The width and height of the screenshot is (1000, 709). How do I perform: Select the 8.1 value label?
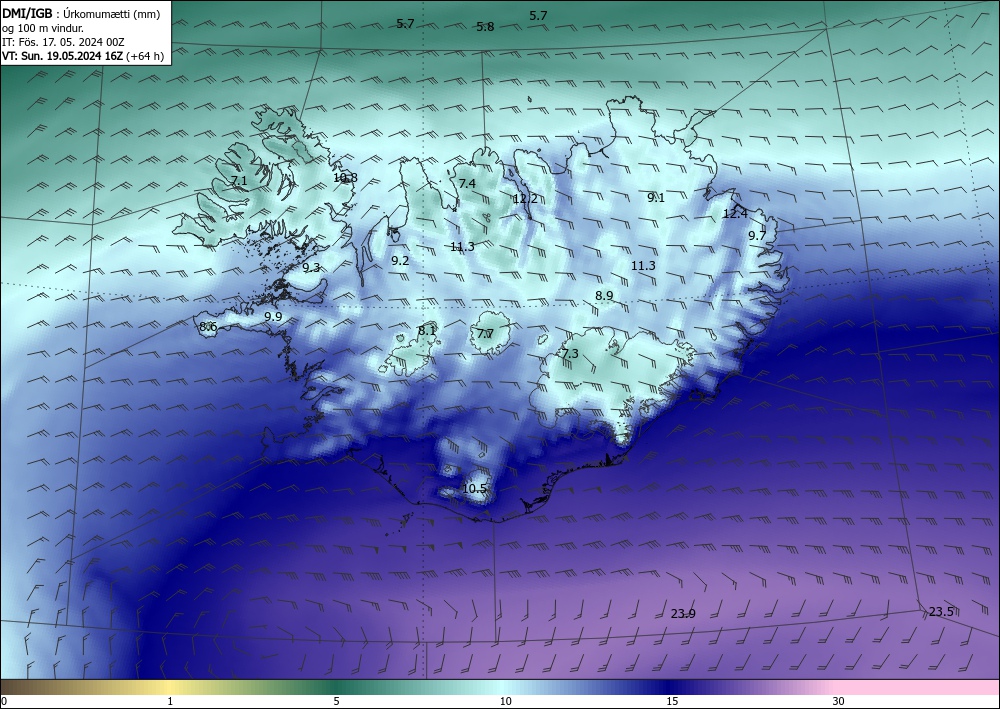(427, 331)
